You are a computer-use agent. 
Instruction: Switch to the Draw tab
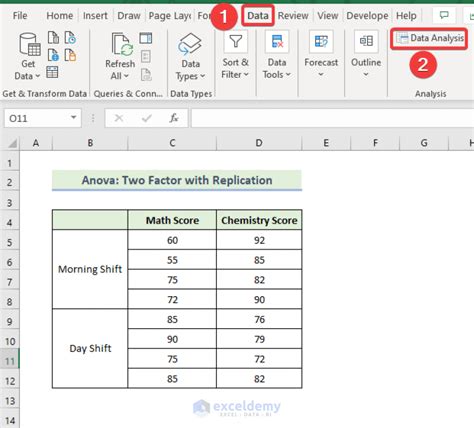coord(129,16)
